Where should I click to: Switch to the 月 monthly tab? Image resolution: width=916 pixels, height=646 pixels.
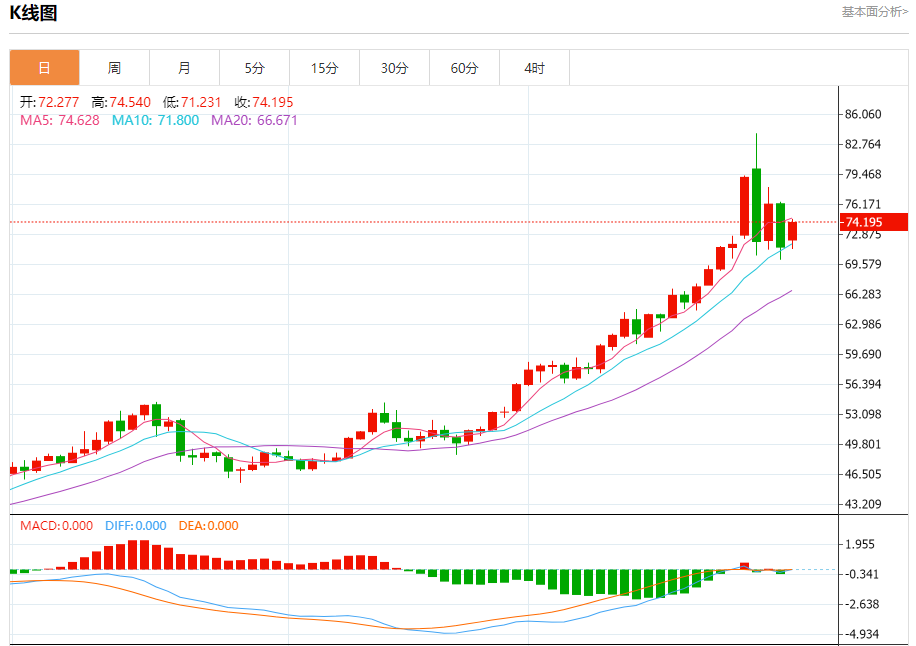pyautogui.click(x=185, y=68)
